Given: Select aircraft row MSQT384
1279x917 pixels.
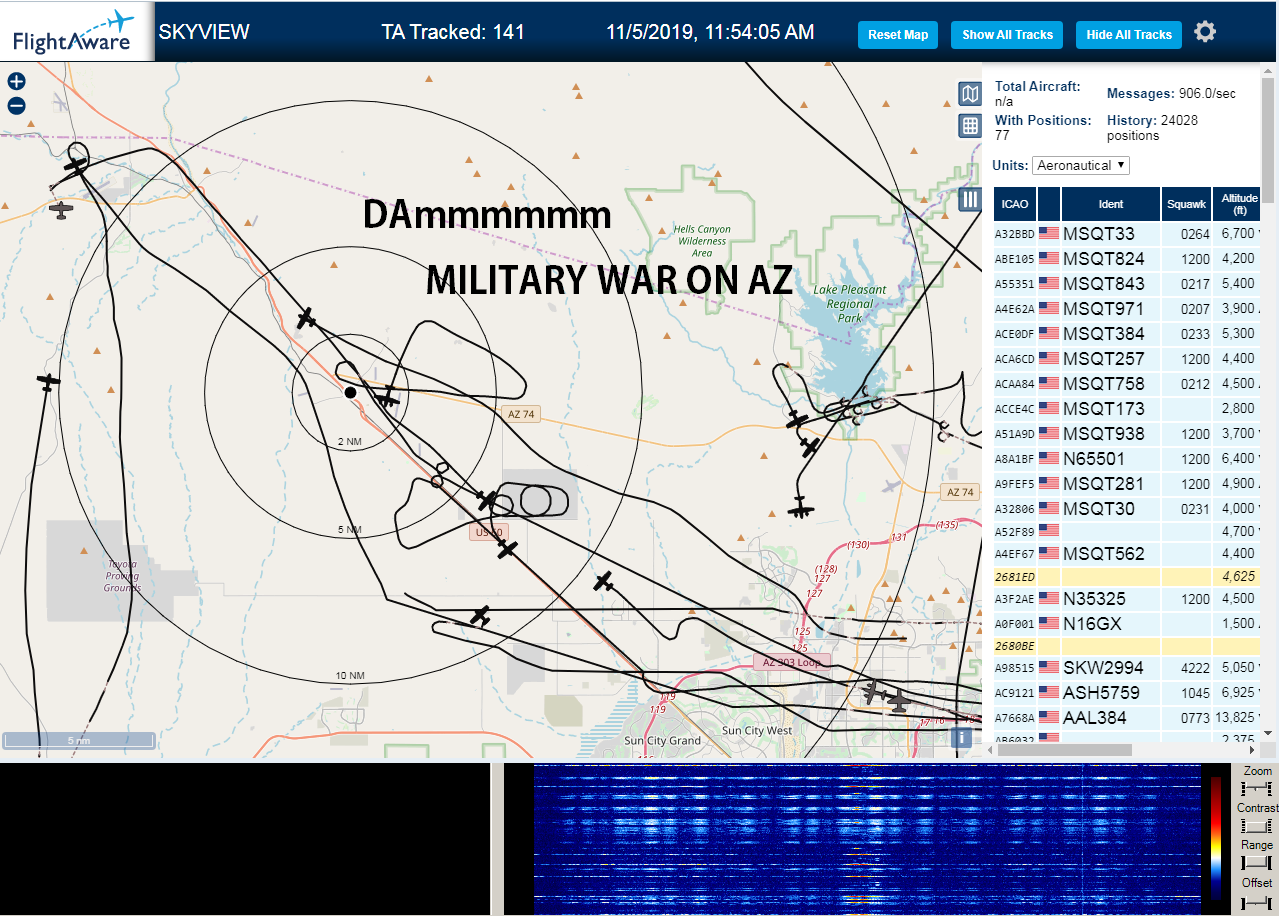Looking at the screenshot, I should (x=1128, y=334).
